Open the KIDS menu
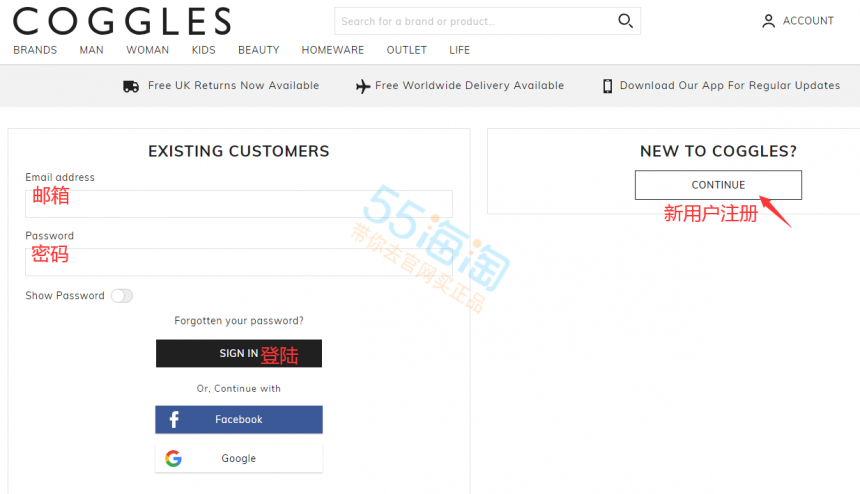860x494 pixels. pyautogui.click(x=203, y=50)
